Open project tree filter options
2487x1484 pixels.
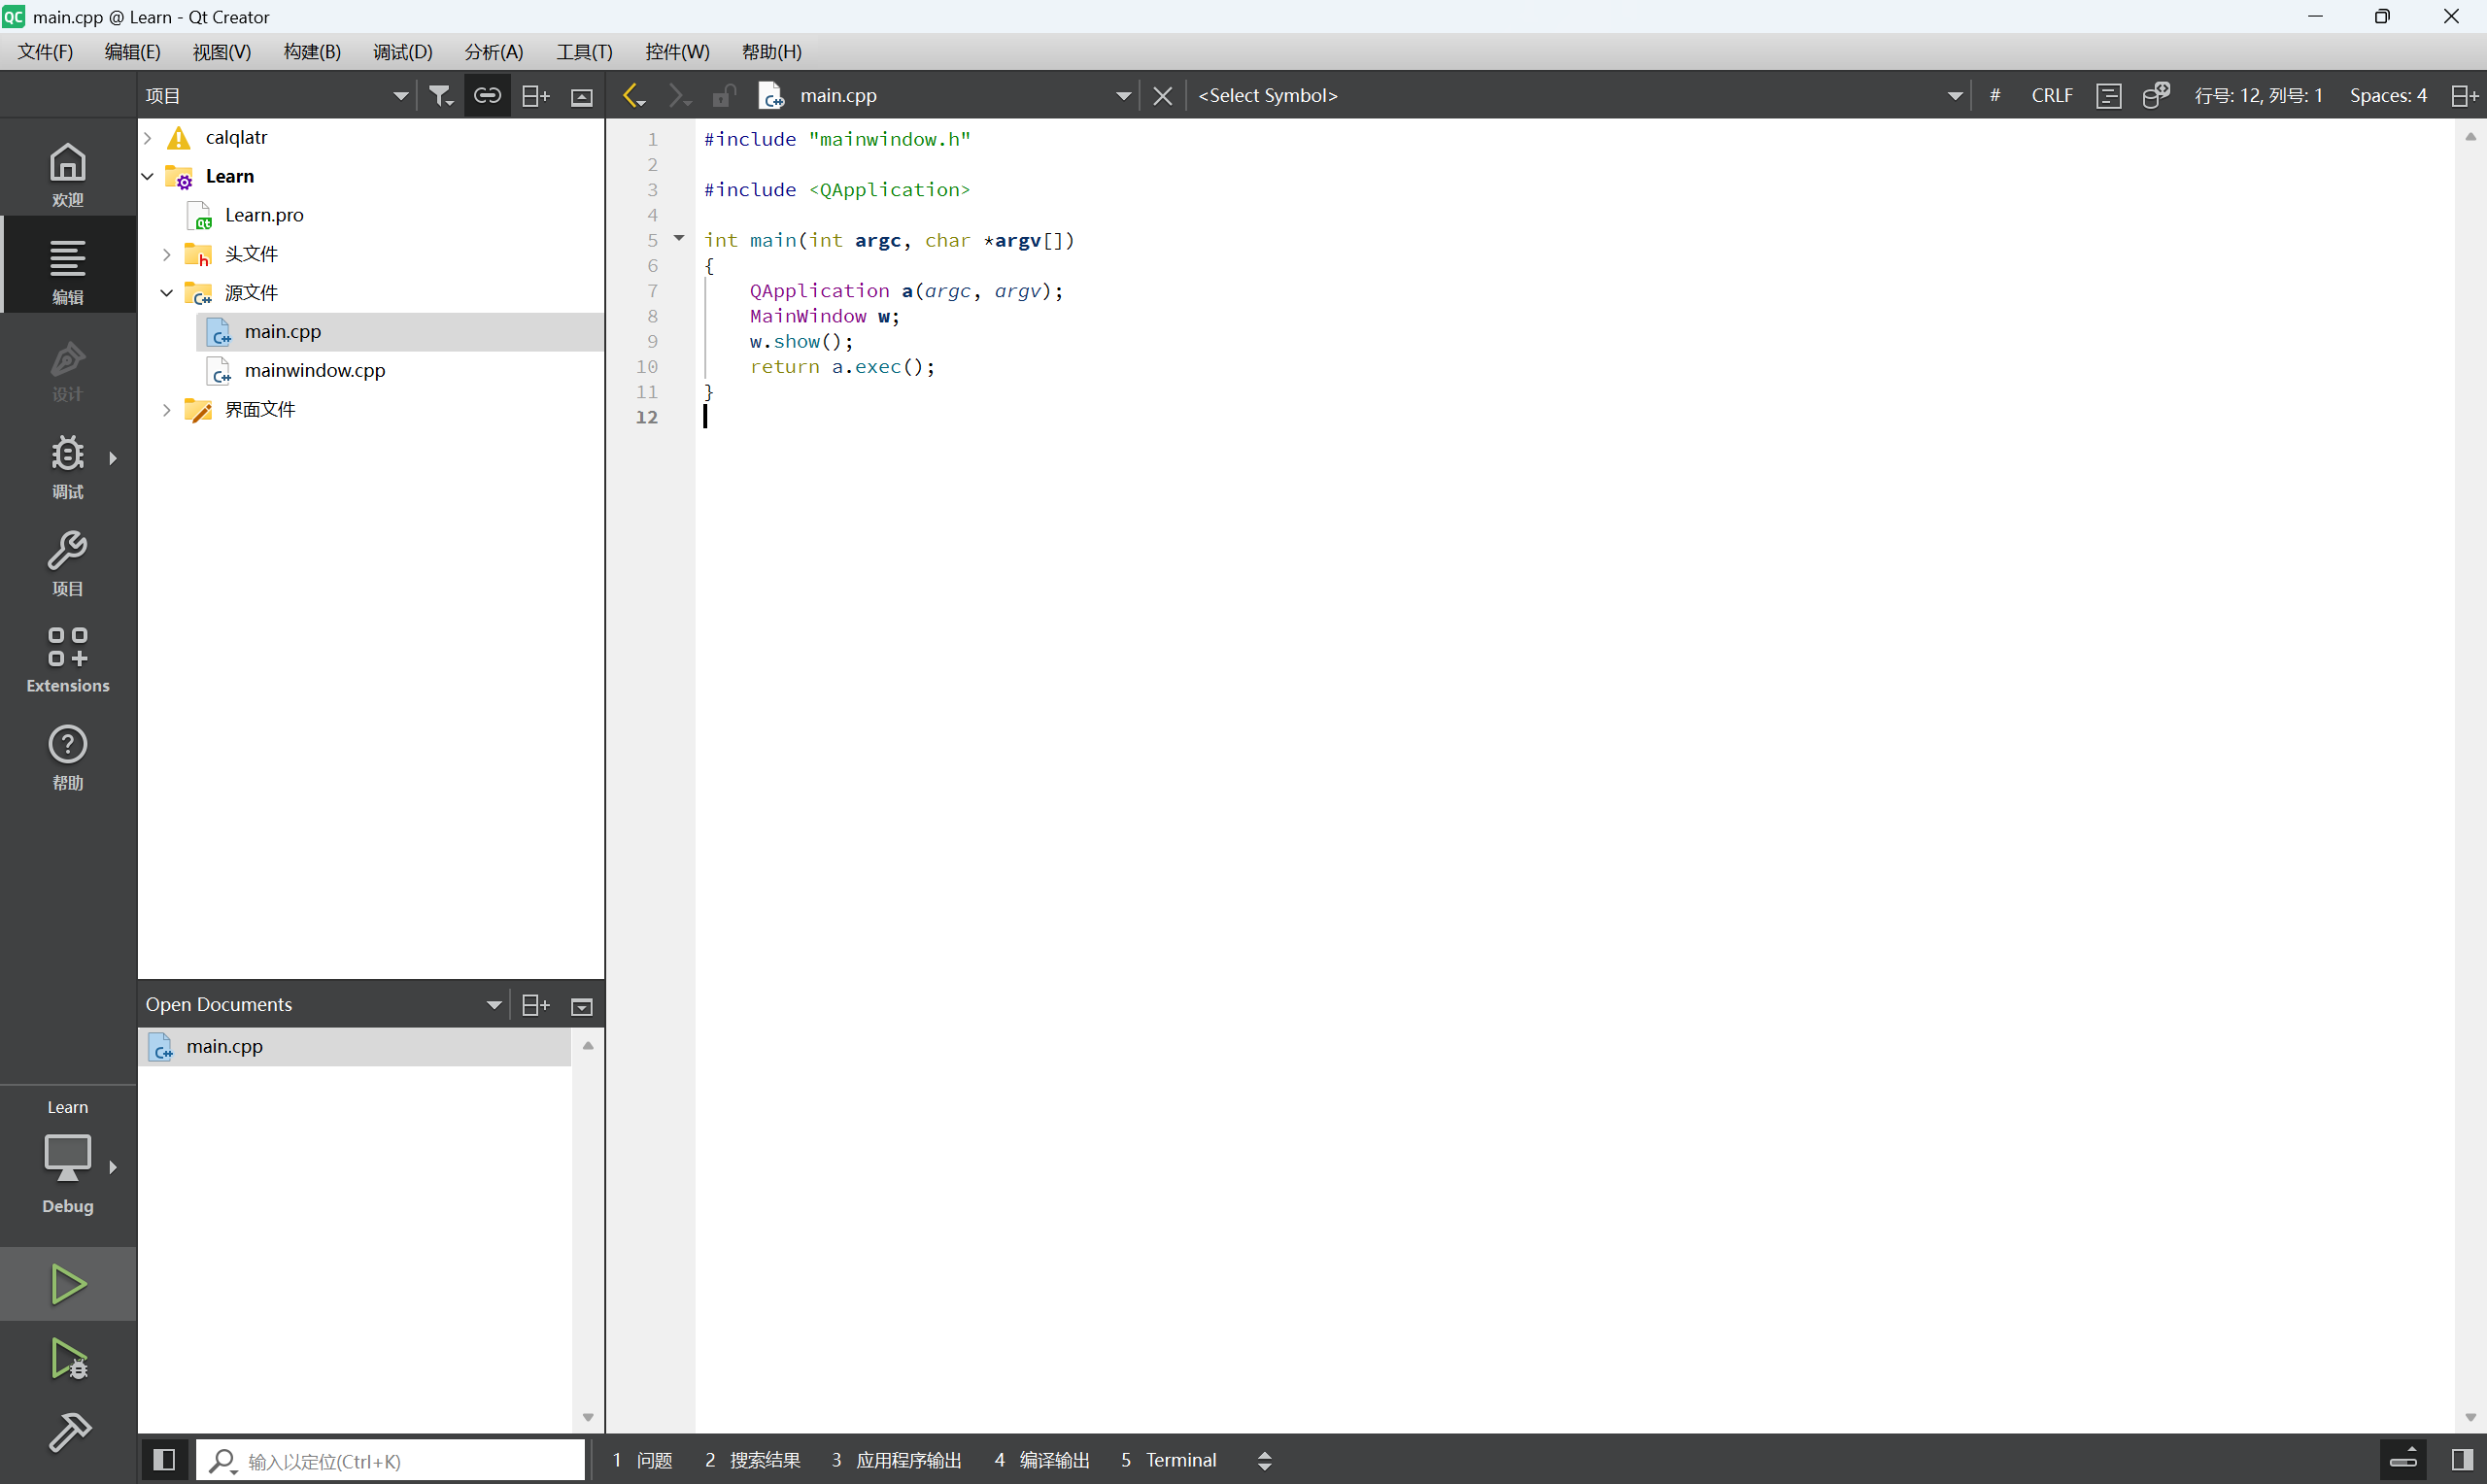441,95
